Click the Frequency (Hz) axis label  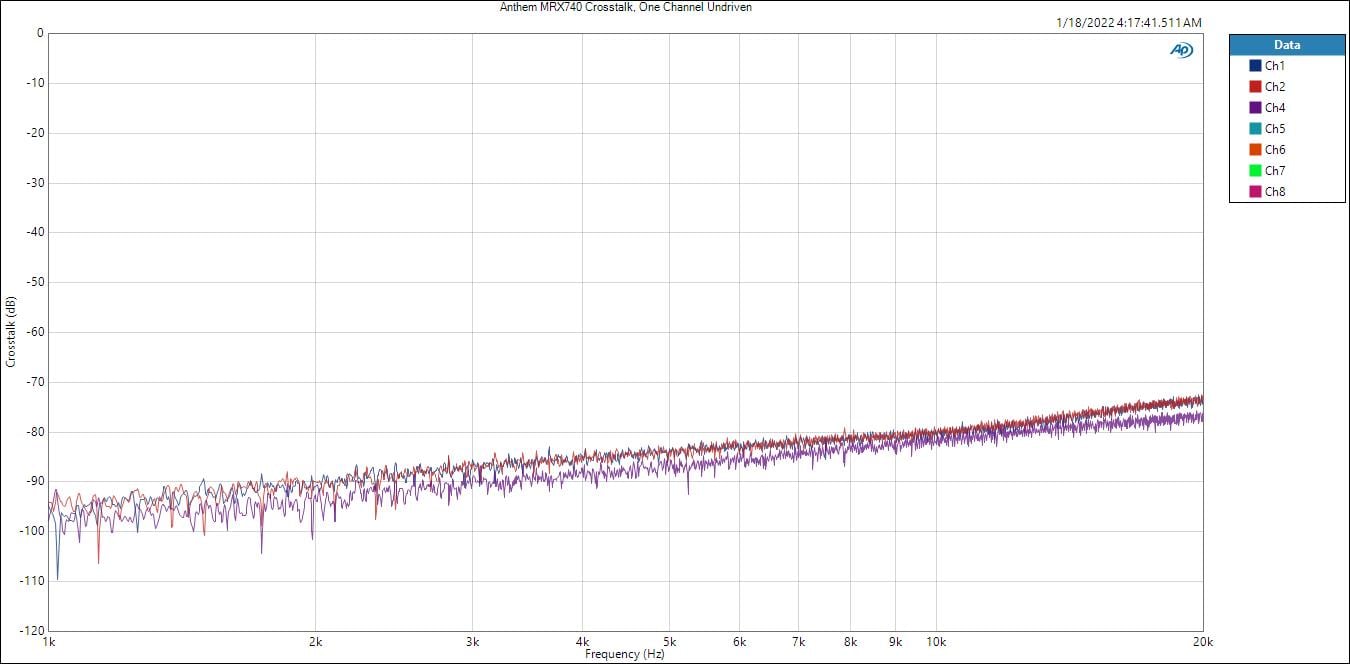pos(625,654)
